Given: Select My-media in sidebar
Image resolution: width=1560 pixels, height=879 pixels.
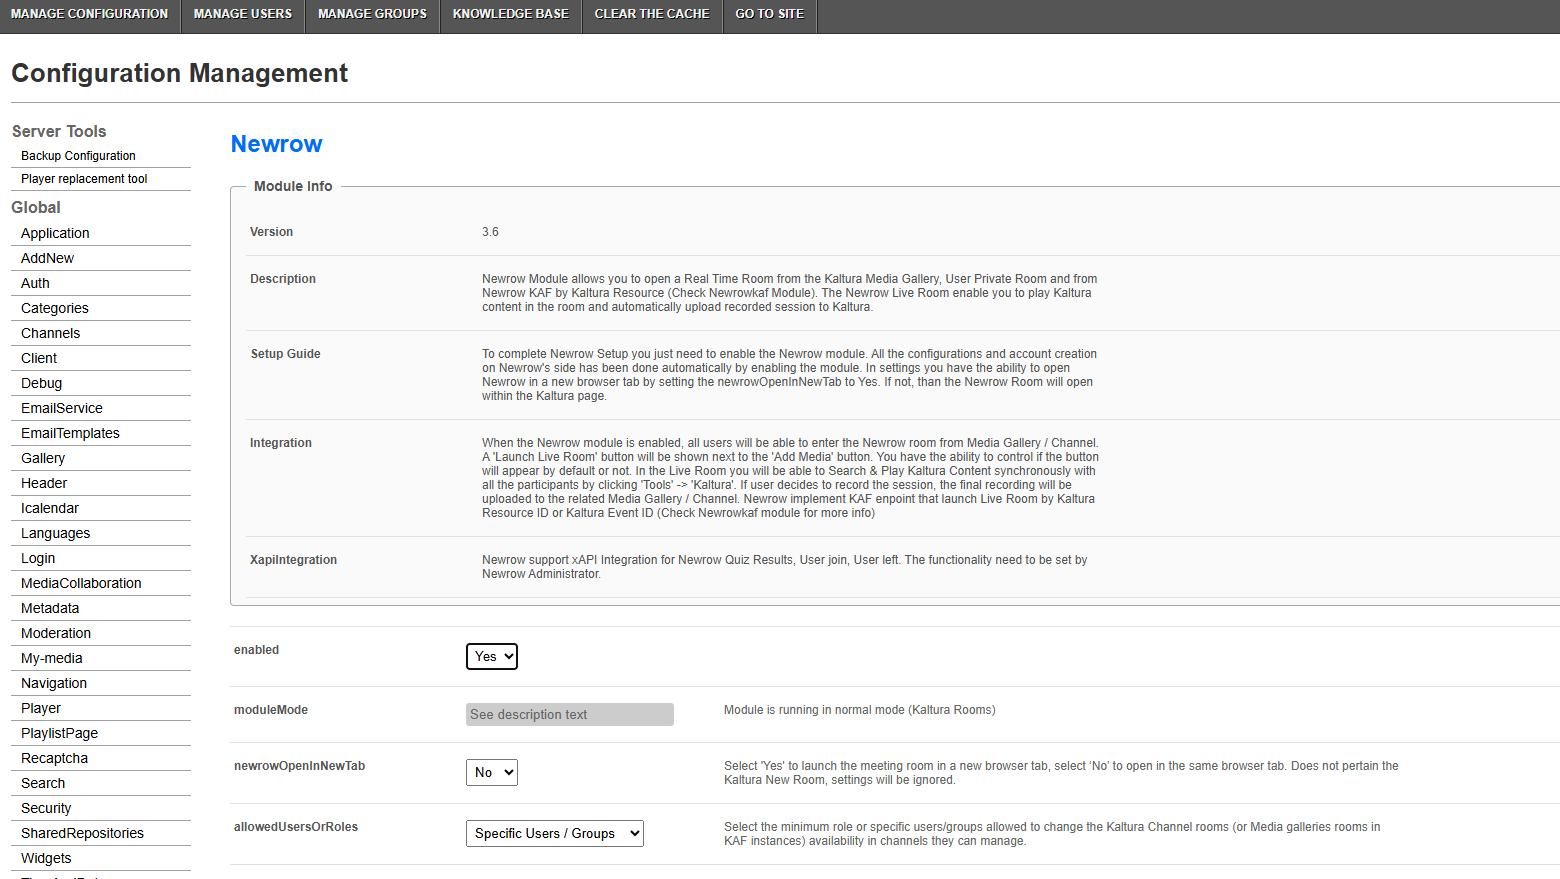Looking at the screenshot, I should click(52, 658).
